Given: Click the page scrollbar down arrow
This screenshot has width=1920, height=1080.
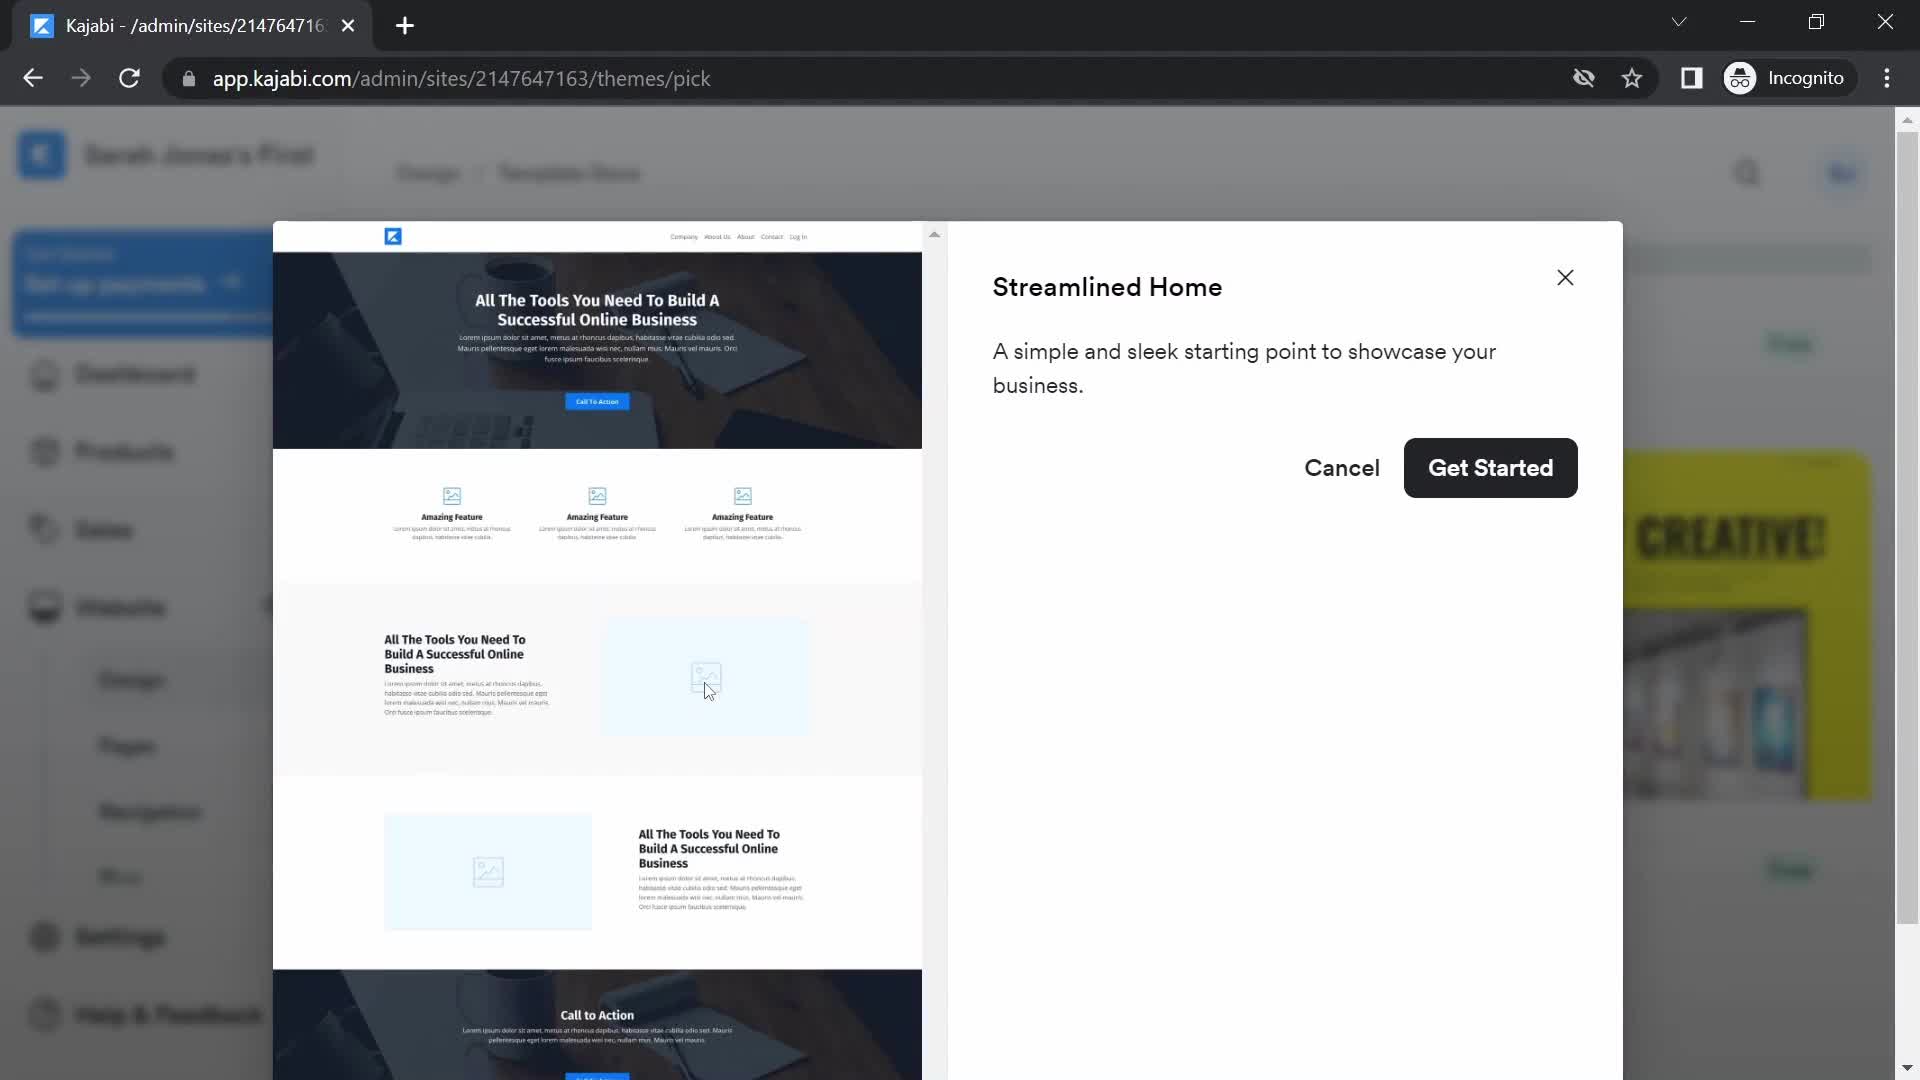Looking at the screenshot, I should (1907, 1068).
